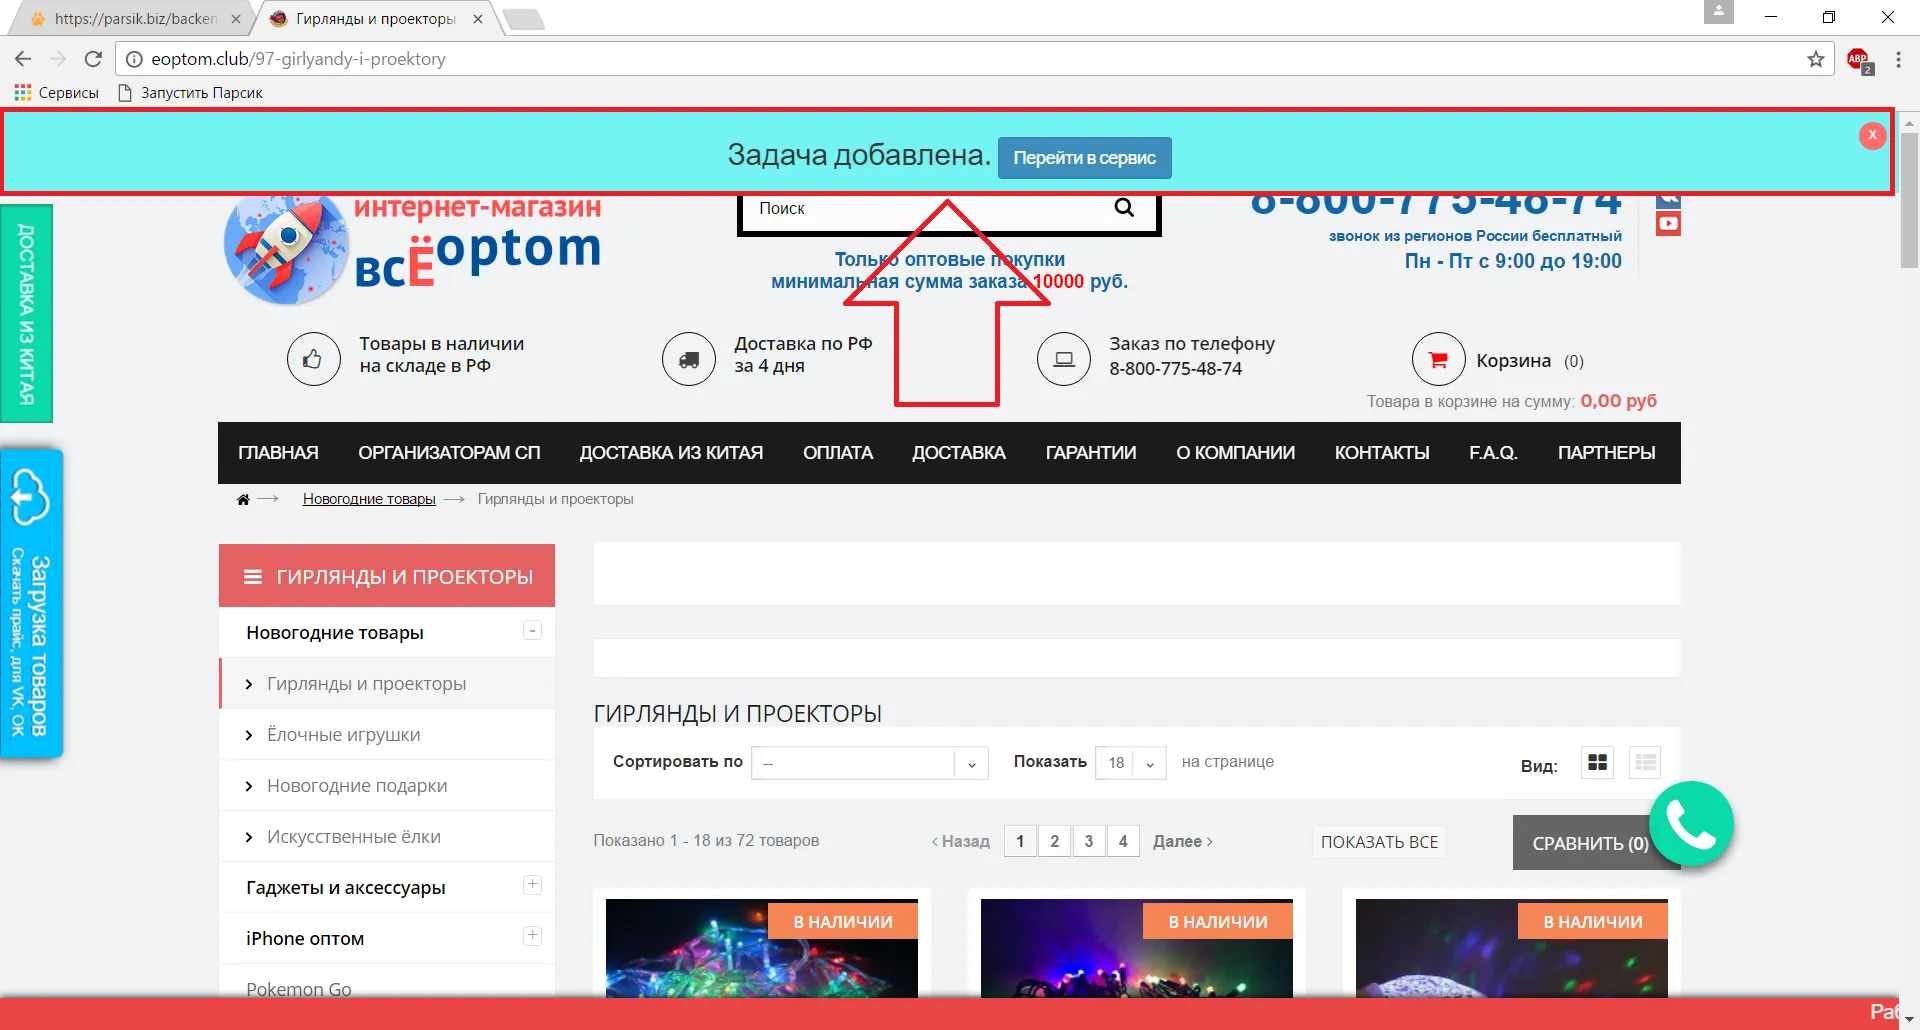Screen dimensions: 1920x1030
Task: Collapse 'Новогодние товары' category
Action: 532,631
